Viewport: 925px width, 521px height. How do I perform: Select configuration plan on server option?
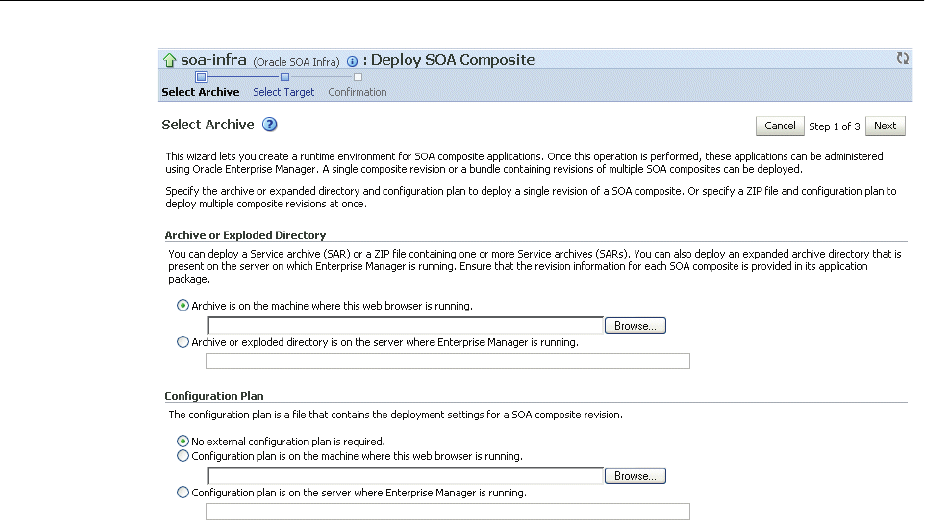182,492
